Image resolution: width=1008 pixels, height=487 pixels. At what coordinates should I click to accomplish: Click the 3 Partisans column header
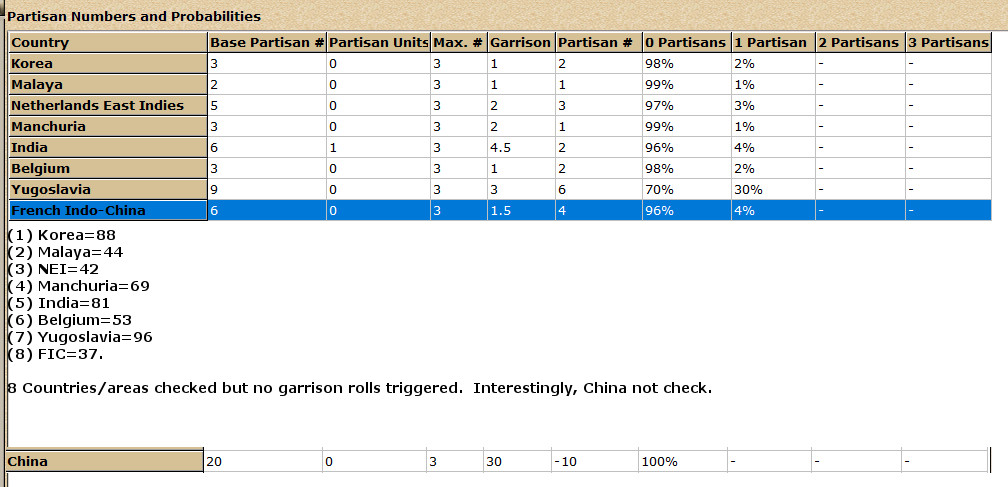click(948, 43)
